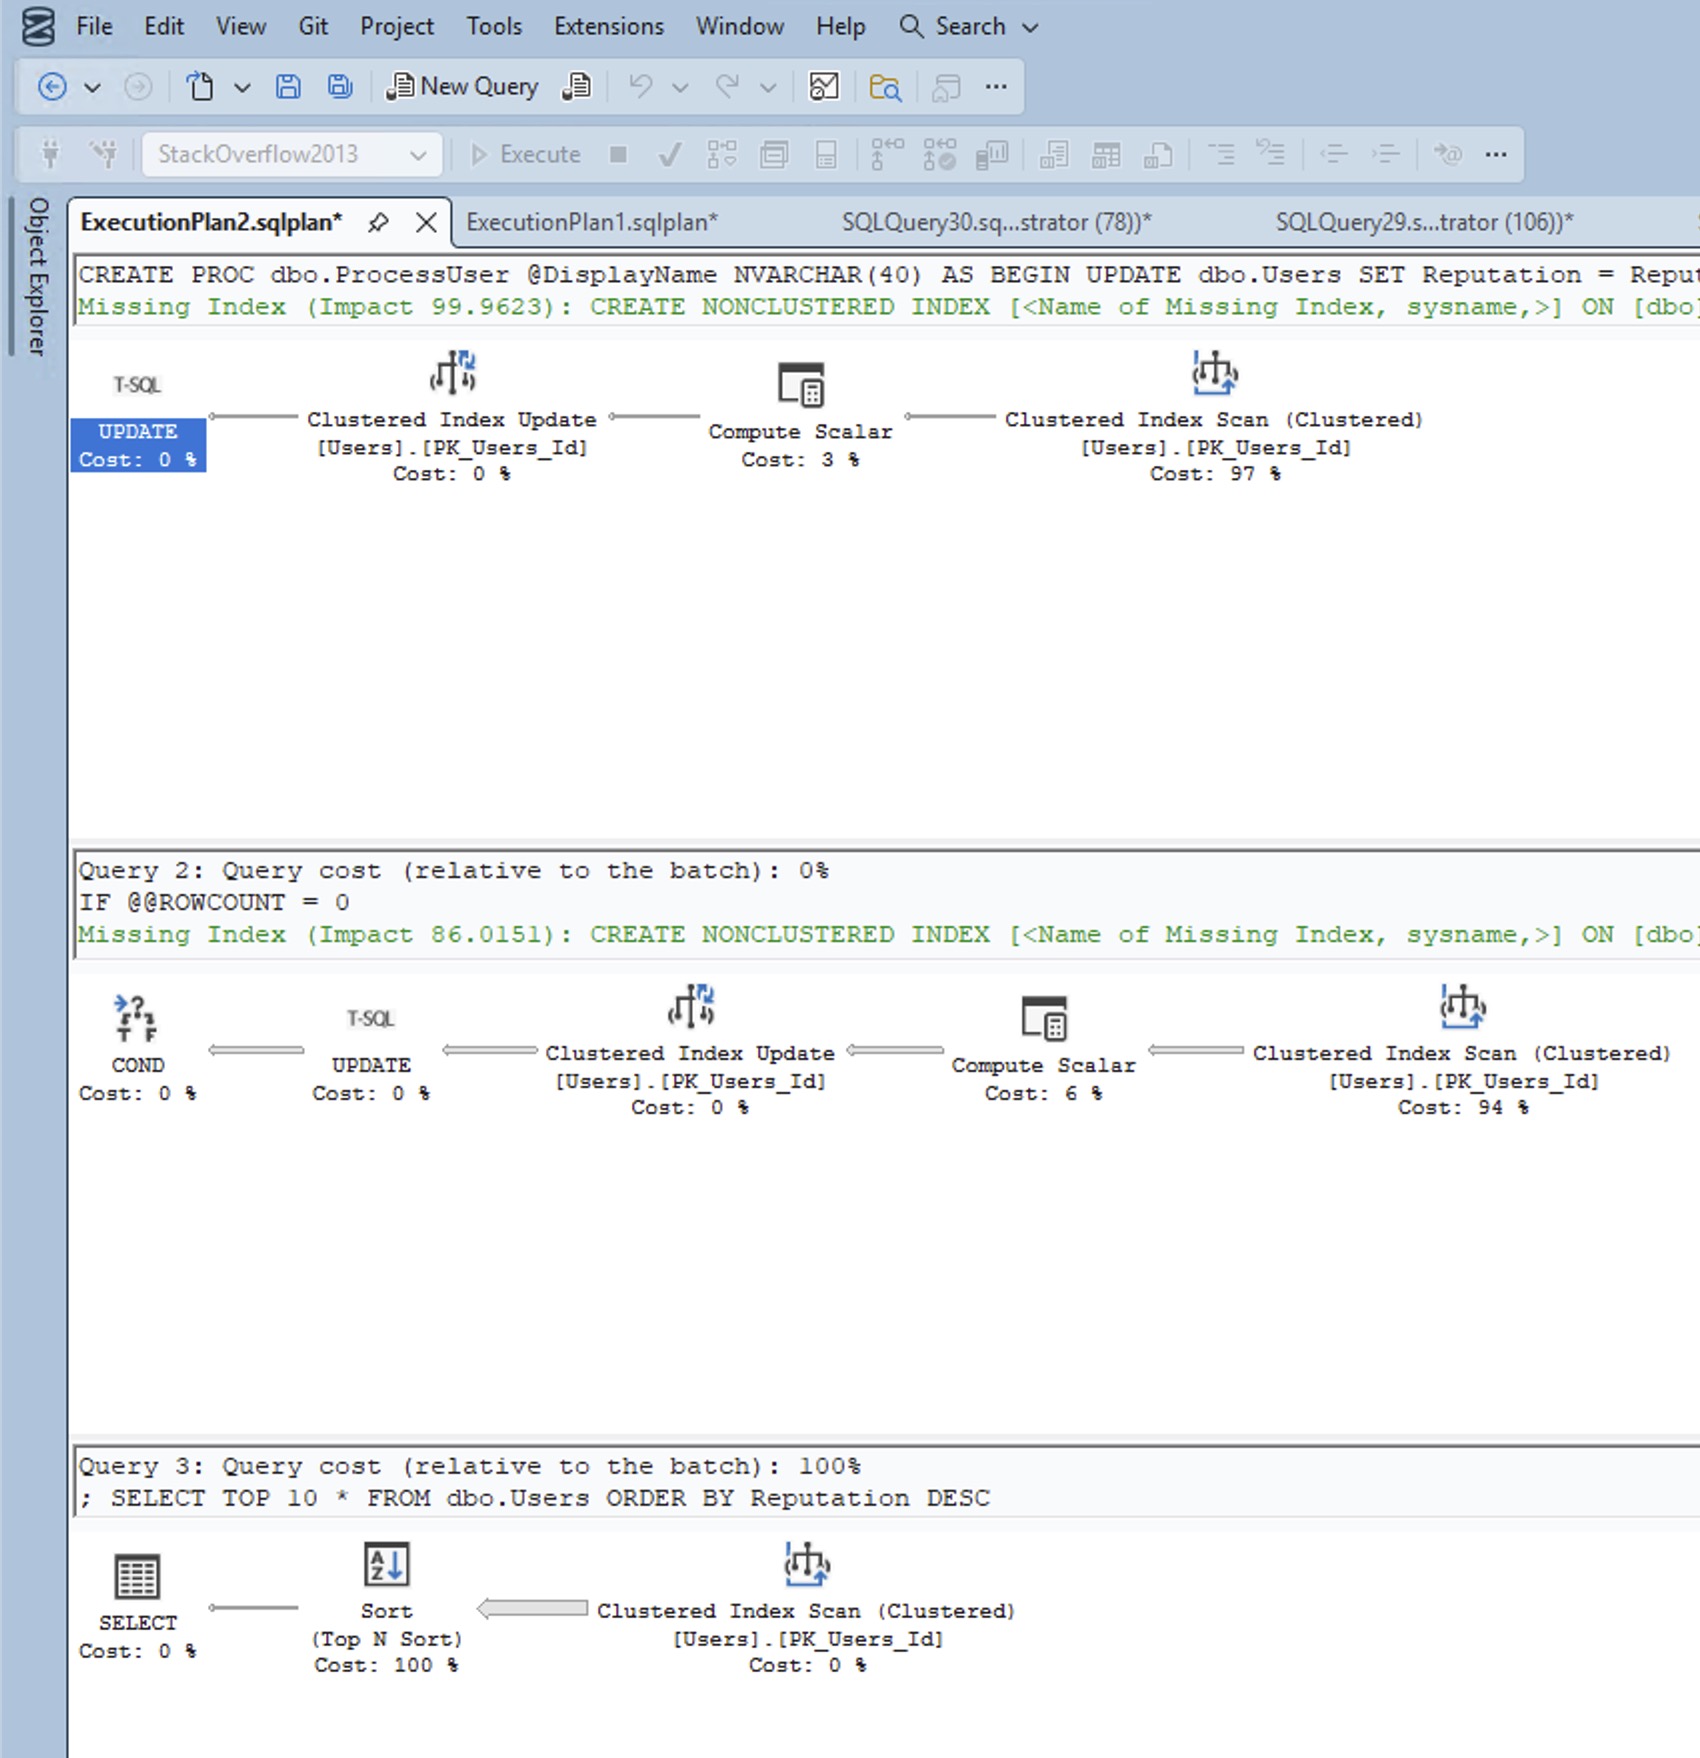Open the Activity Monitor icon
Screen dimensions: 1700x1758
(823, 87)
